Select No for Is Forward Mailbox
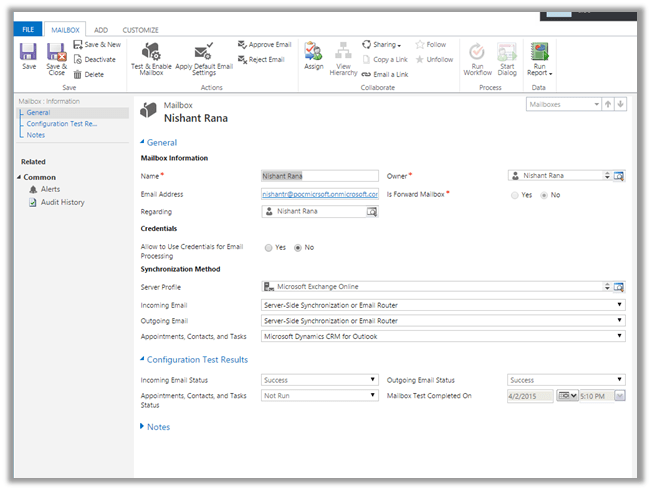 click(544, 195)
